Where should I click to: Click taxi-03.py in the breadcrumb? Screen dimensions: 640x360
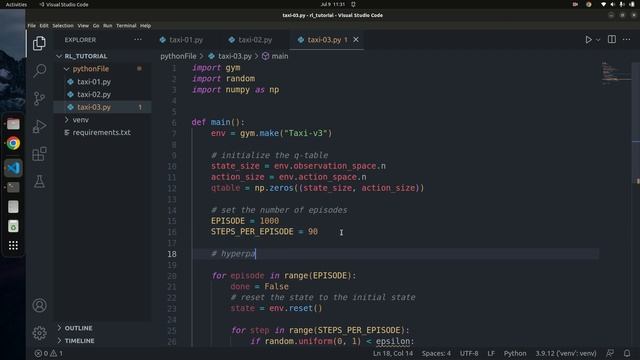[x=235, y=56]
